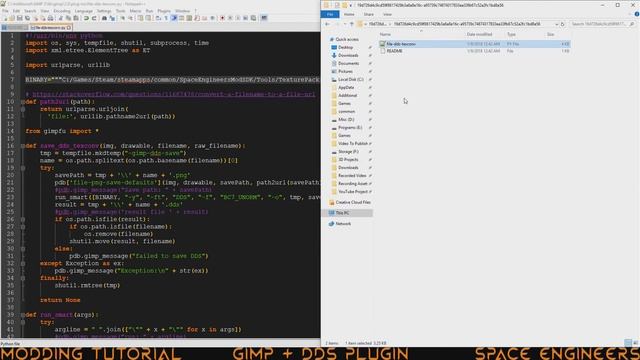Viewport: 640px width, 360px height.
Task: Click the Print icon in Notepad++ toolbar
Action: 50,18
